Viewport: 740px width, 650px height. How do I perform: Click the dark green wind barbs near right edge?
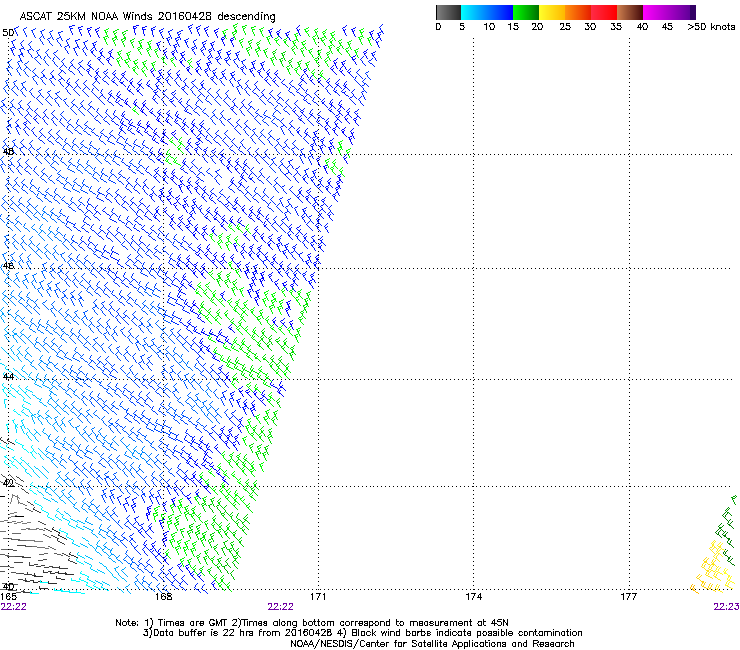click(727, 529)
